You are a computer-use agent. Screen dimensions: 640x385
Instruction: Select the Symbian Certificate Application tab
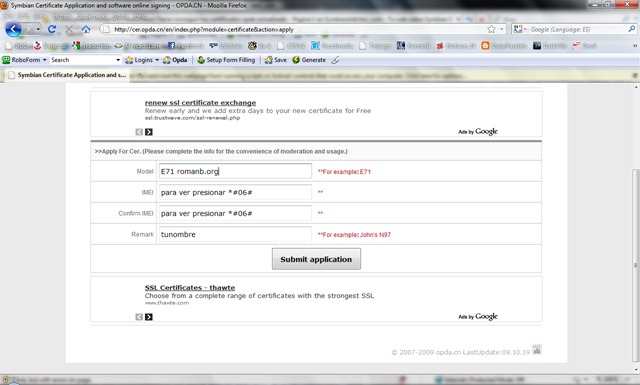pos(67,75)
